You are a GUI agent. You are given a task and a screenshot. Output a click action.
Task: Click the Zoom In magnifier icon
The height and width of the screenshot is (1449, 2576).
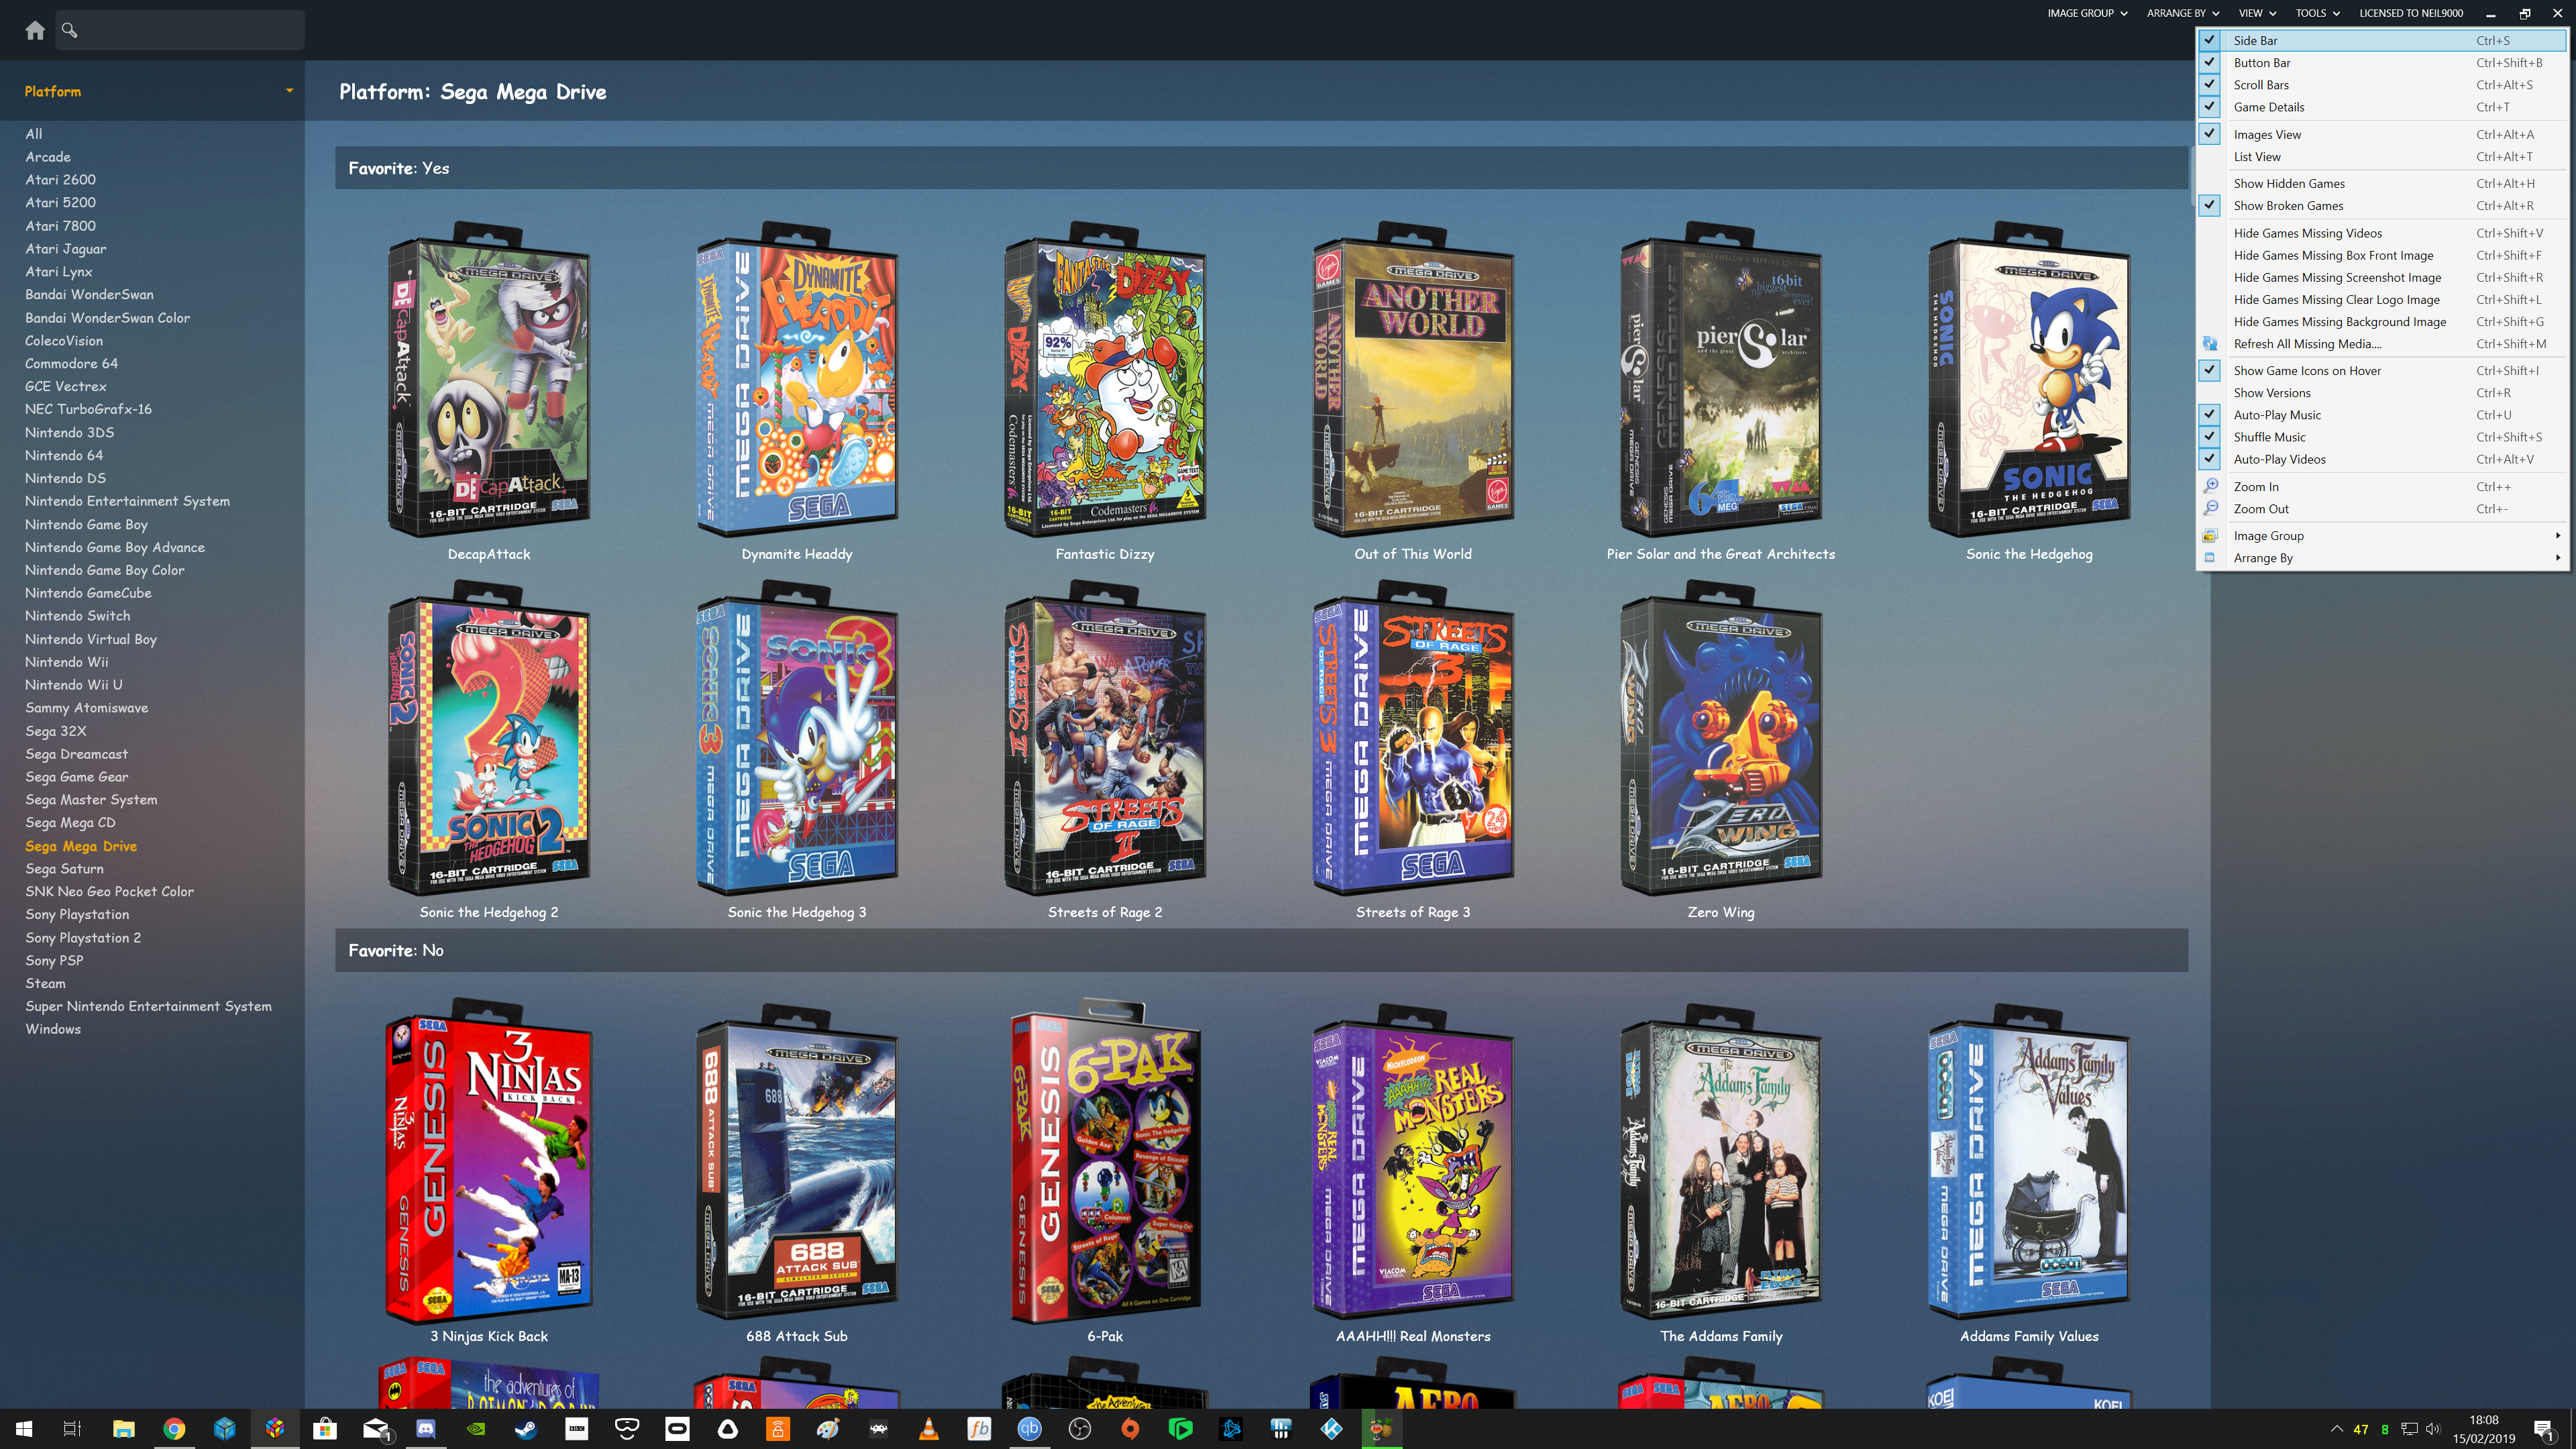tap(2210, 486)
